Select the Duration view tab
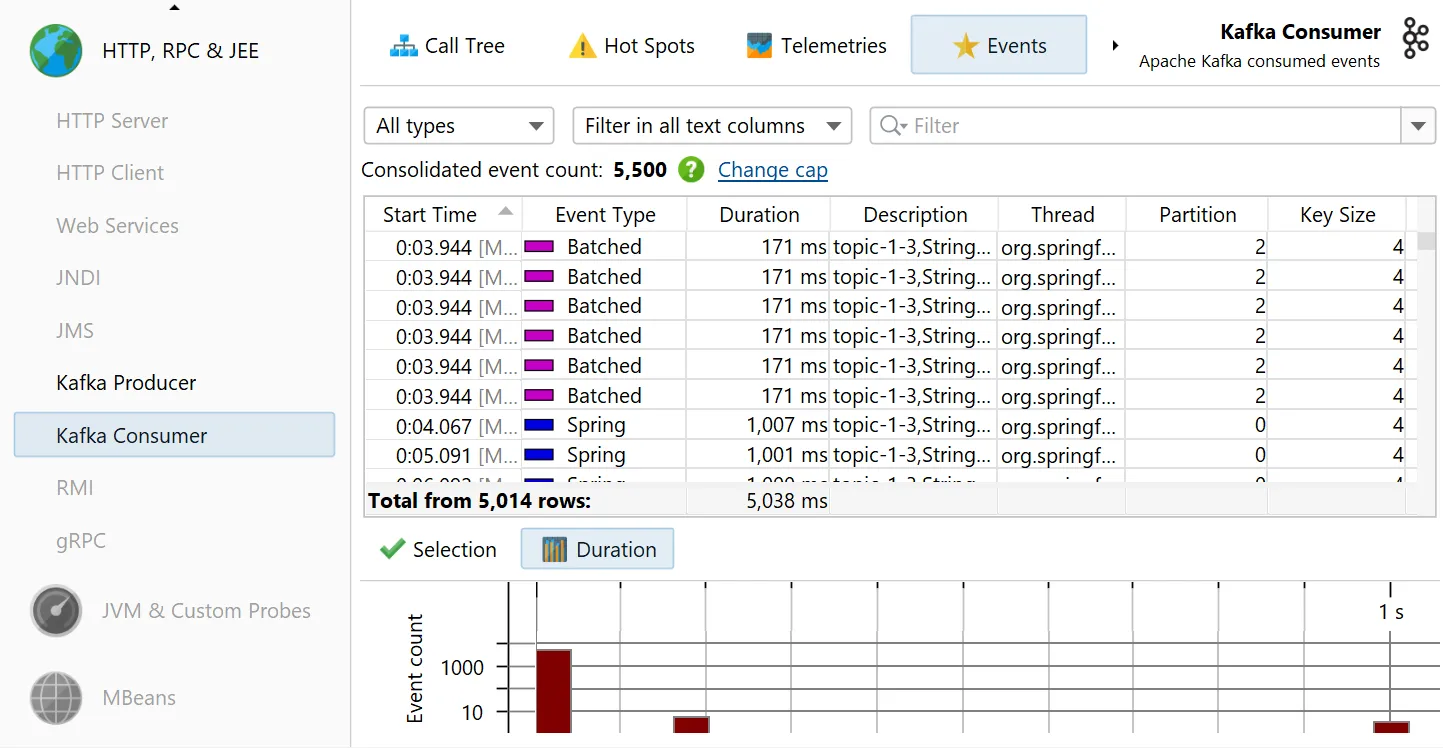This screenshot has width=1443, height=748. tap(597, 549)
